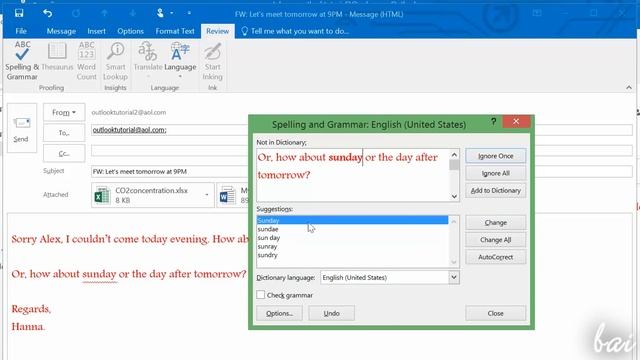Click the Undo arrow in title bar
Viewport: 640px width, 360px height.
48,13
